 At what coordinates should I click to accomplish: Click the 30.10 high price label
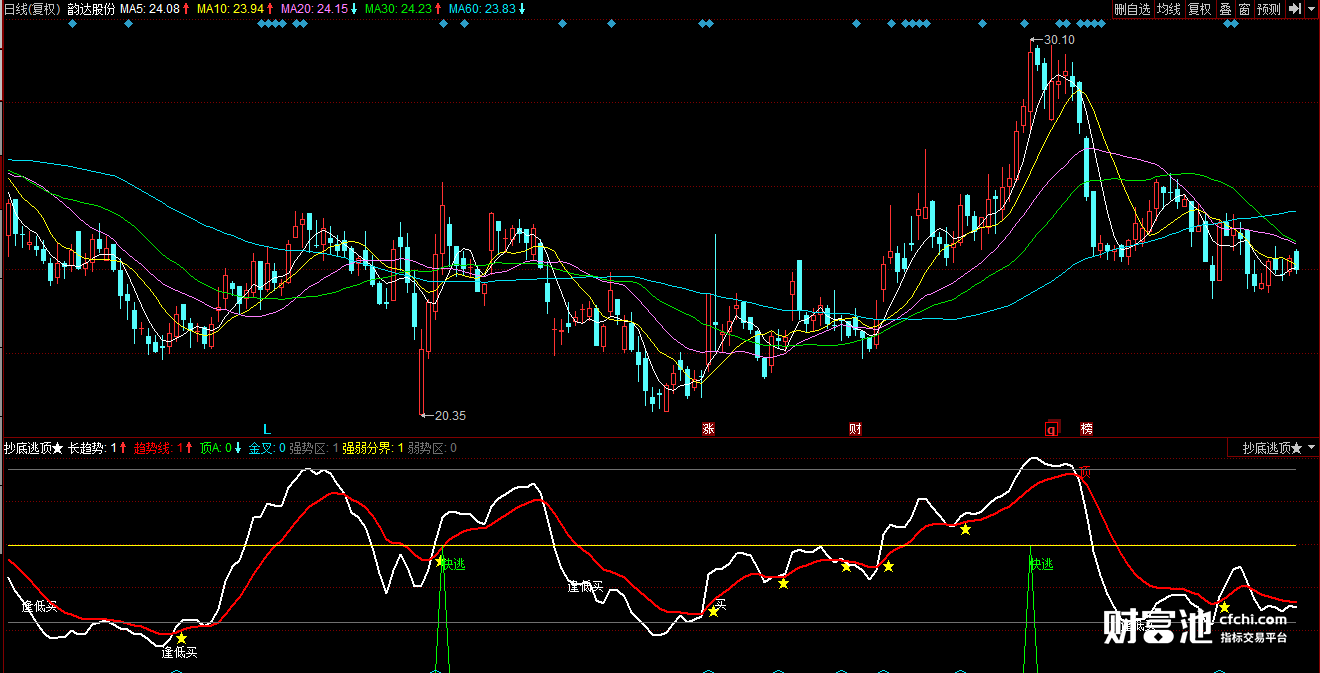click(x=1058, y=40)
